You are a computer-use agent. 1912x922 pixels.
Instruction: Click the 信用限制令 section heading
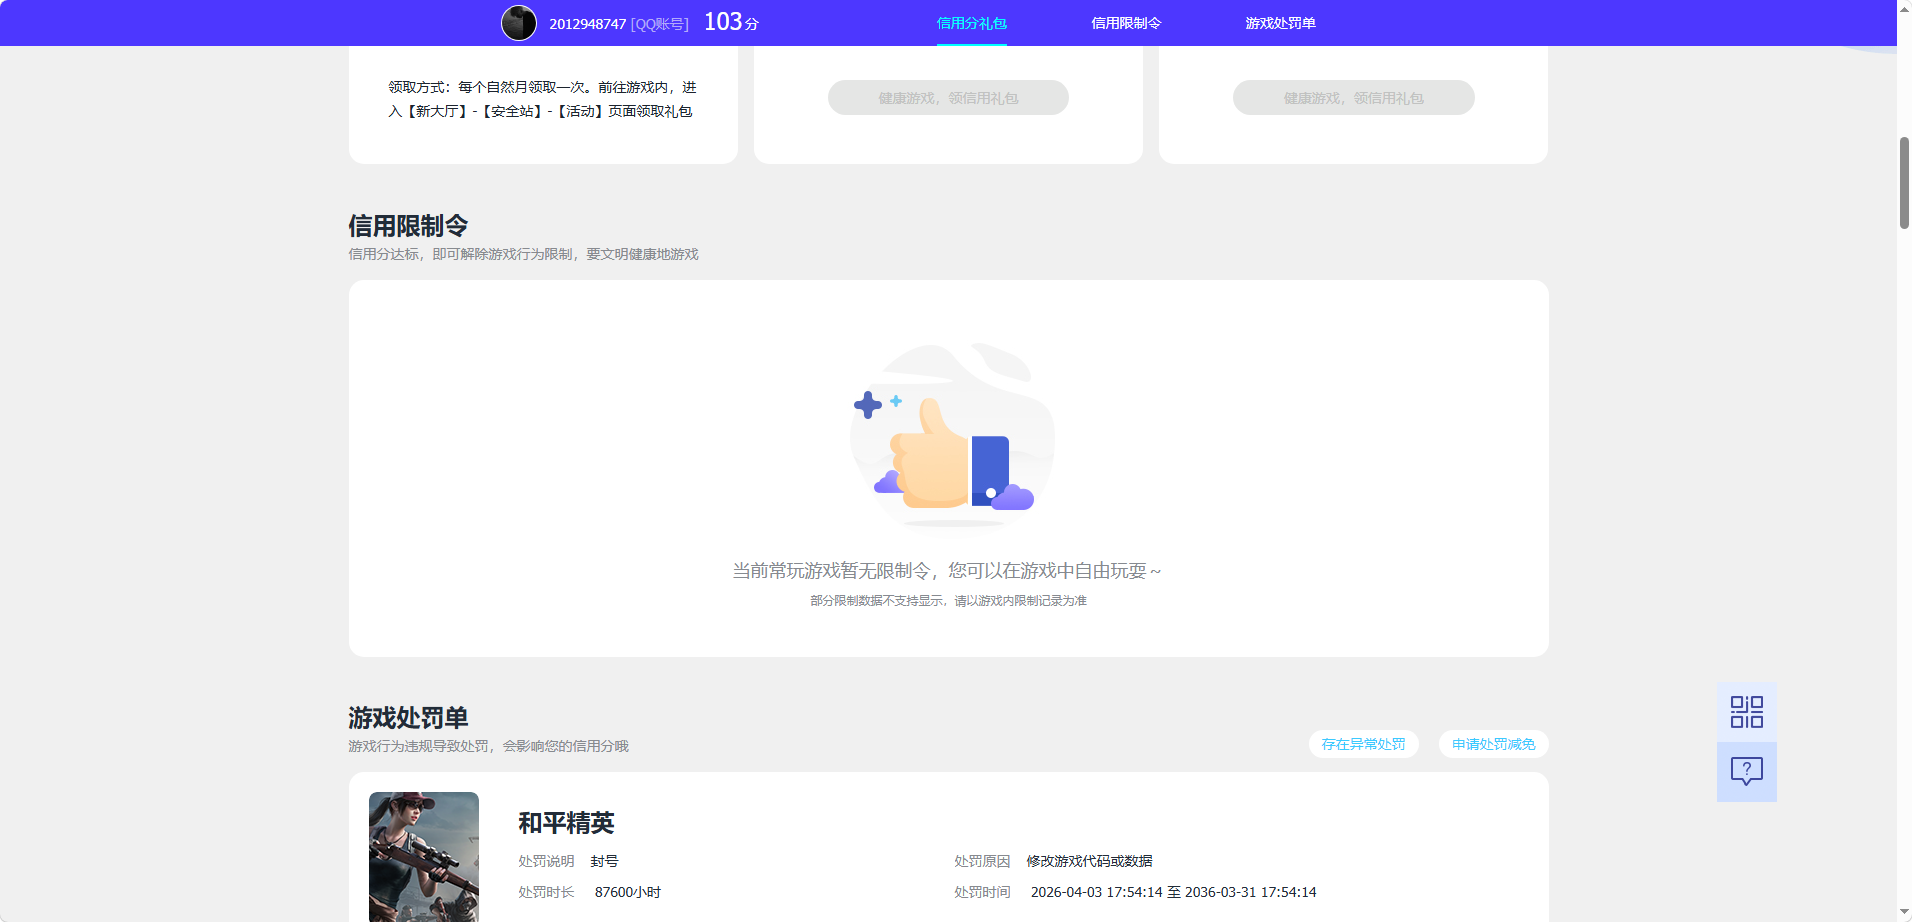tap(408, 226)
